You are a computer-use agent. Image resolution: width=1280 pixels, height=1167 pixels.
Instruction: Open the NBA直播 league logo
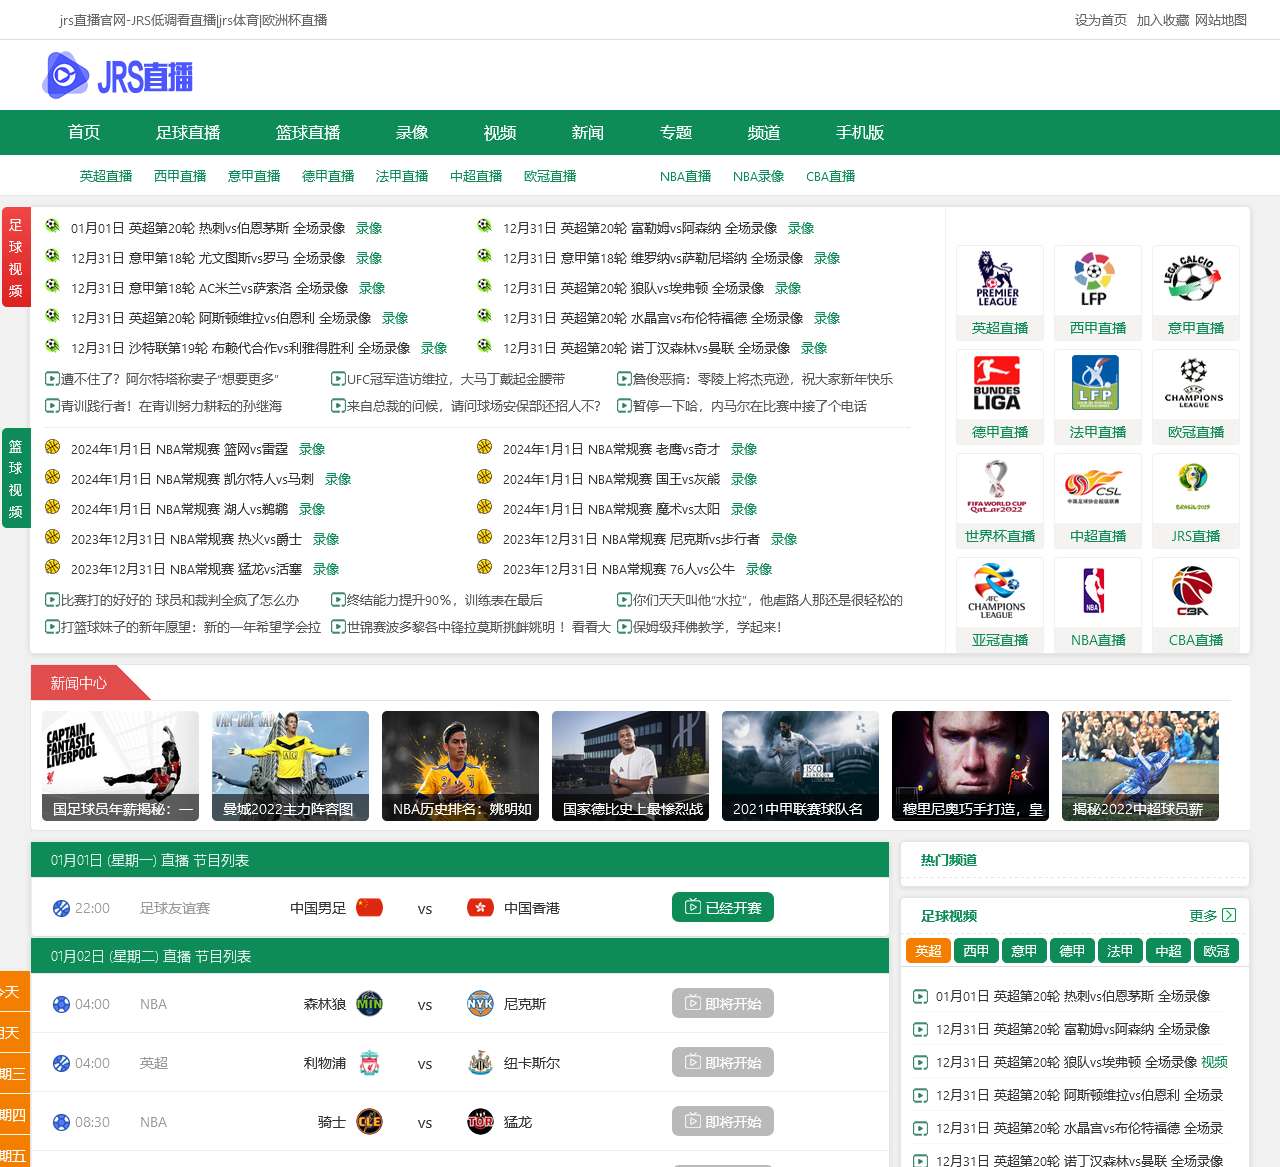pyautogui.click(x=1097, y=592)
